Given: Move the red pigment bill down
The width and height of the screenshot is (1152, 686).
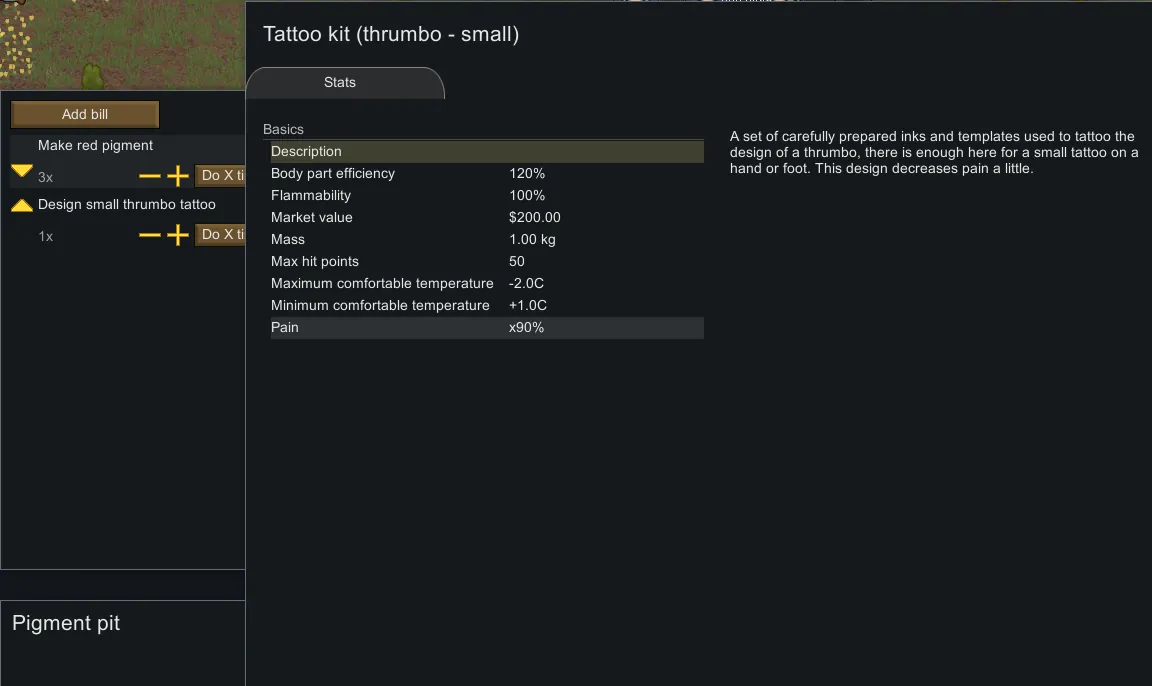Looking at the screenshot, I should click(21, 172).
